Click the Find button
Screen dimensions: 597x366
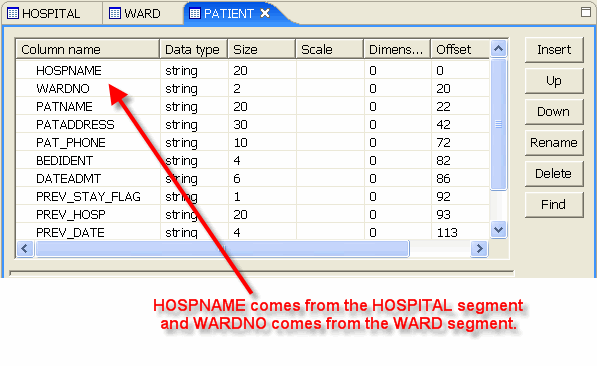(554, 205)
